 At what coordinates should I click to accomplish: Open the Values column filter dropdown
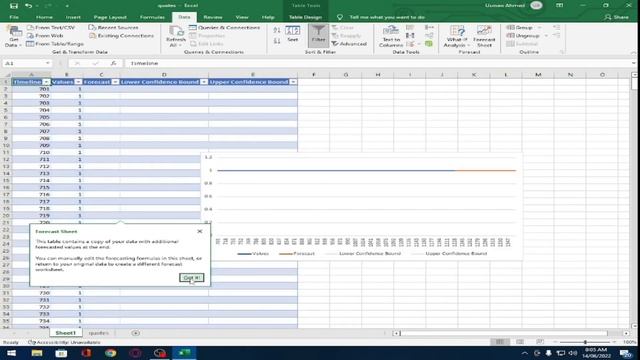click(78, 82)
